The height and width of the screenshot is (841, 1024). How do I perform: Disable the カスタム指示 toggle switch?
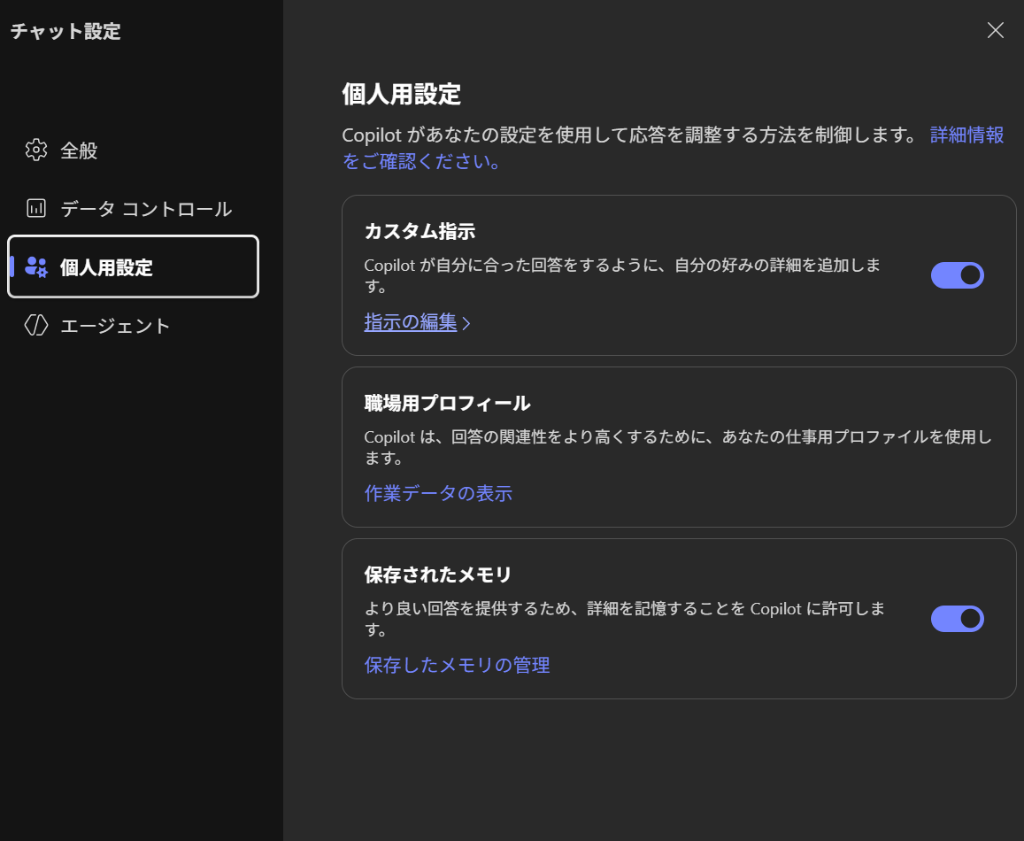point(957,275)
